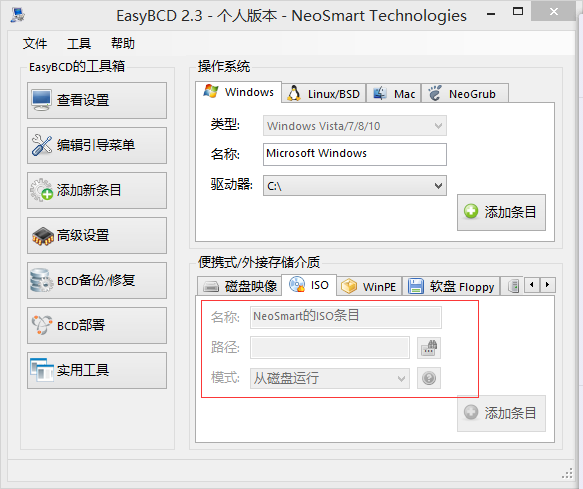This screenshot has height=489, width=583.
Task: Click the Windows flag icon on Windows tab
Action: (x=211, y=91)
